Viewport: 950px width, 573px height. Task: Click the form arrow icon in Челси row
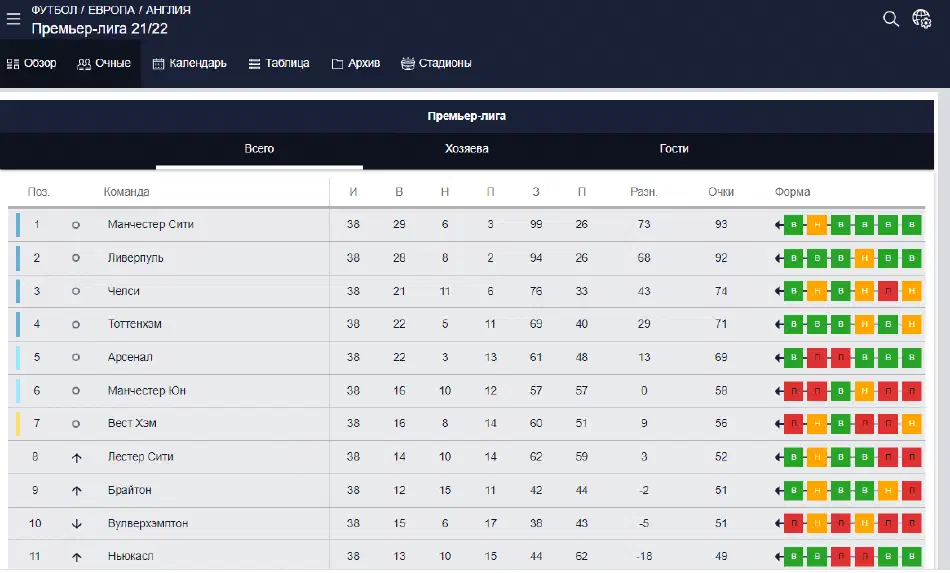(x=779, y=291)
